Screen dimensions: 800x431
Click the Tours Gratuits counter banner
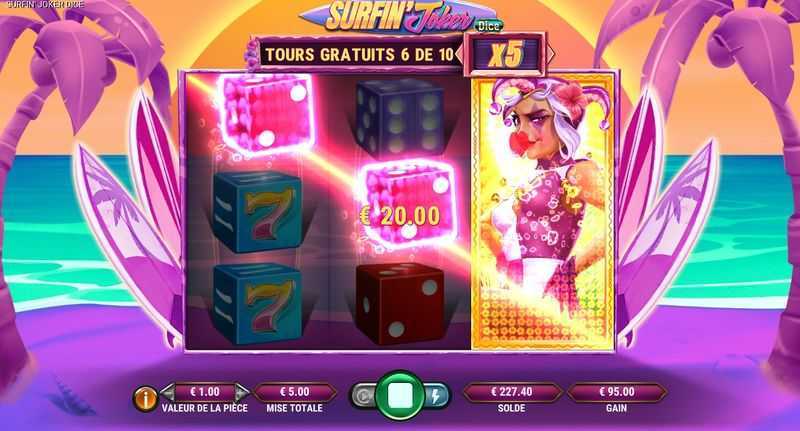(x=359, y=54)
